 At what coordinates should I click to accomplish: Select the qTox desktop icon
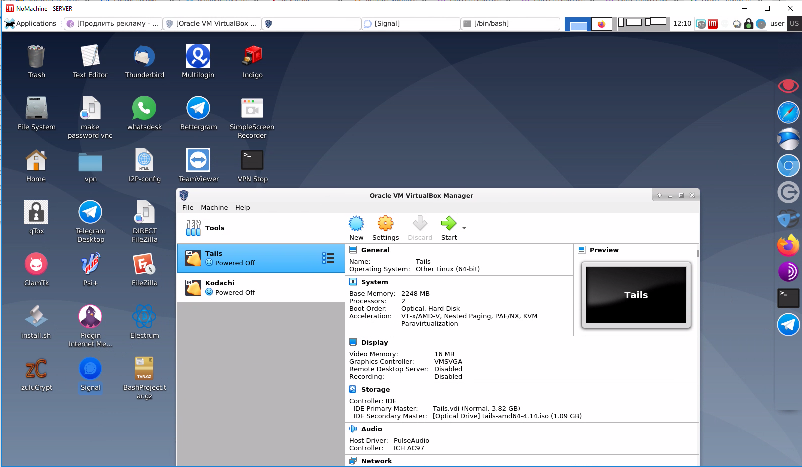click(36, 217)
